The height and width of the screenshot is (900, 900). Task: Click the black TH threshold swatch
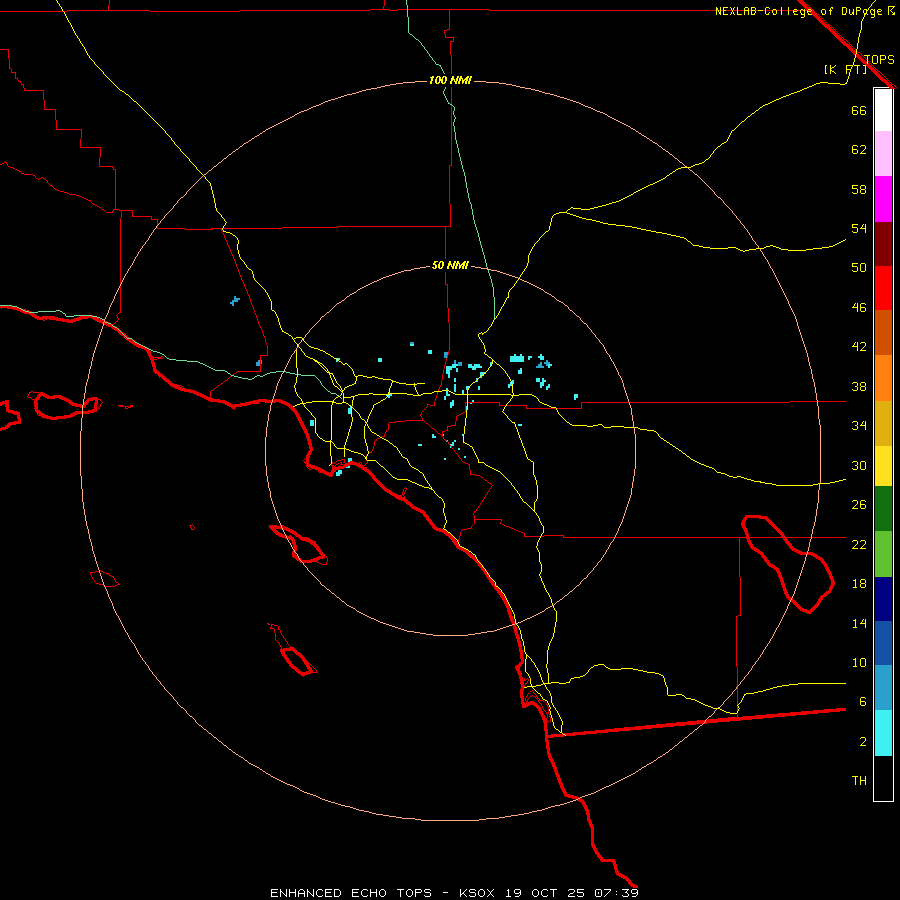[883, 778]
